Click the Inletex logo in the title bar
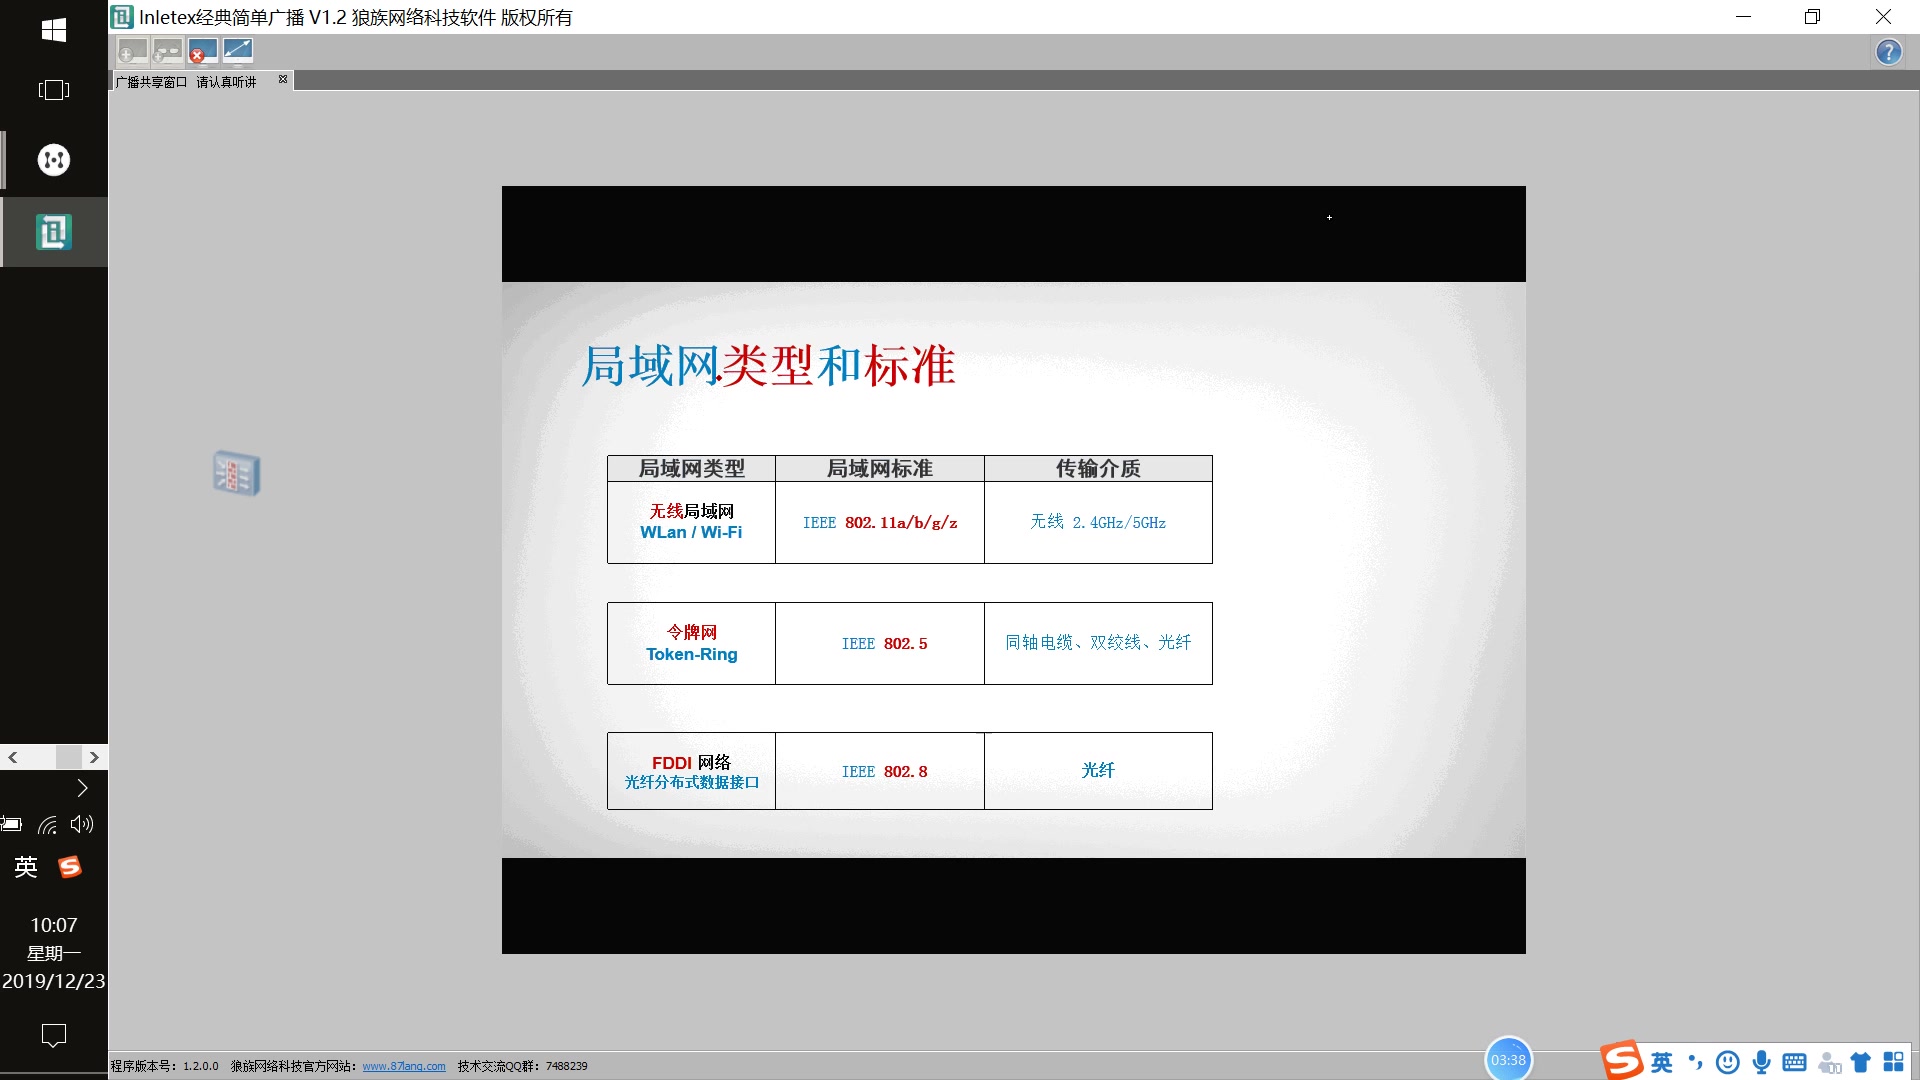This screenshot has height=1080, width=1920. point(122,17)
